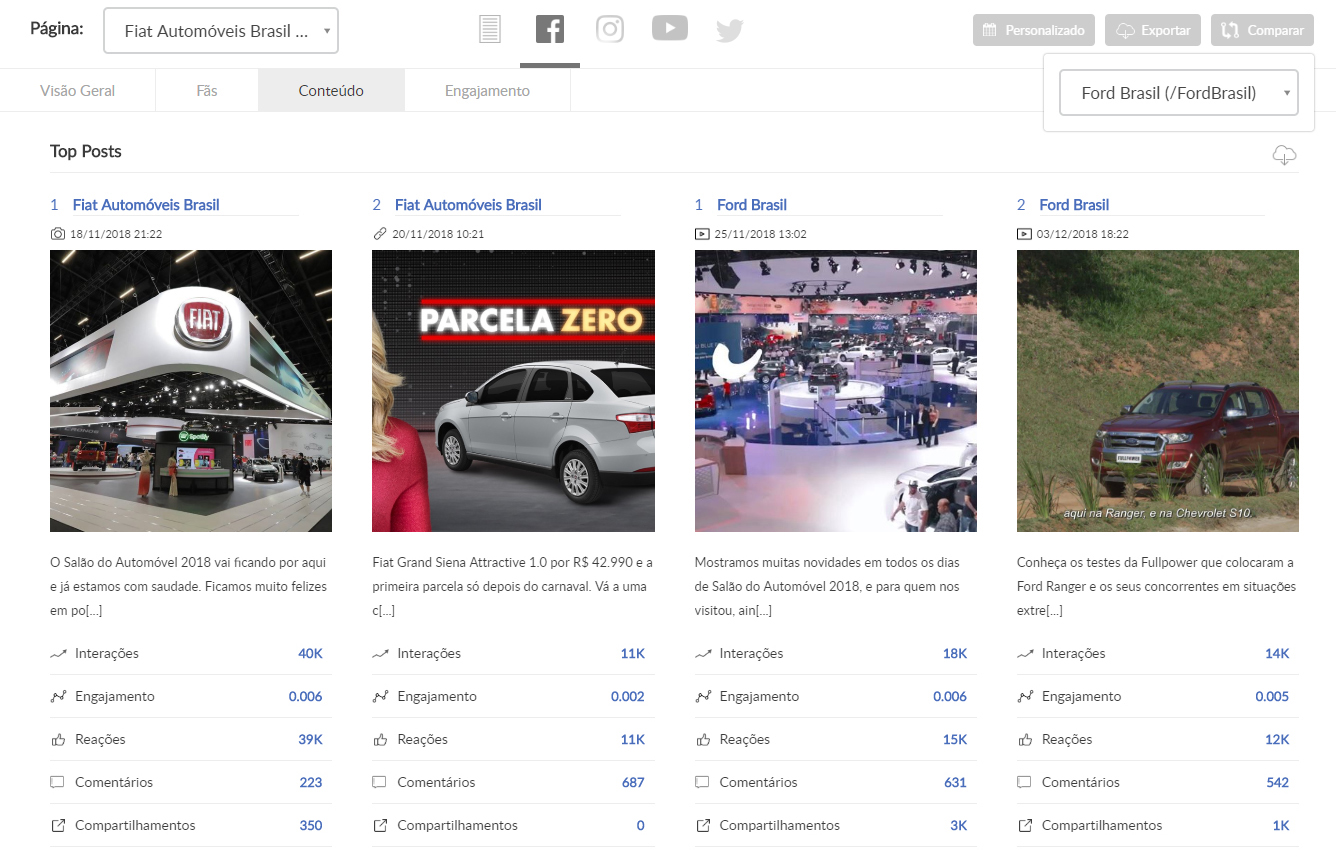Viewport: 1336px width, 868px height.
Task: Open the Visão Geral tab
Action: click(x=77, y=91)
